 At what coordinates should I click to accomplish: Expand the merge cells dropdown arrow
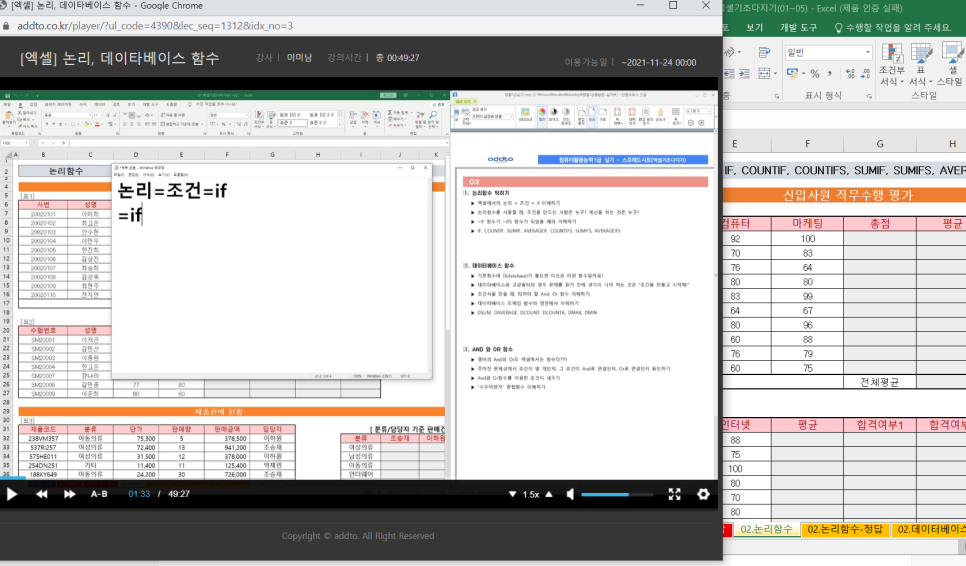tap(775, 73)
